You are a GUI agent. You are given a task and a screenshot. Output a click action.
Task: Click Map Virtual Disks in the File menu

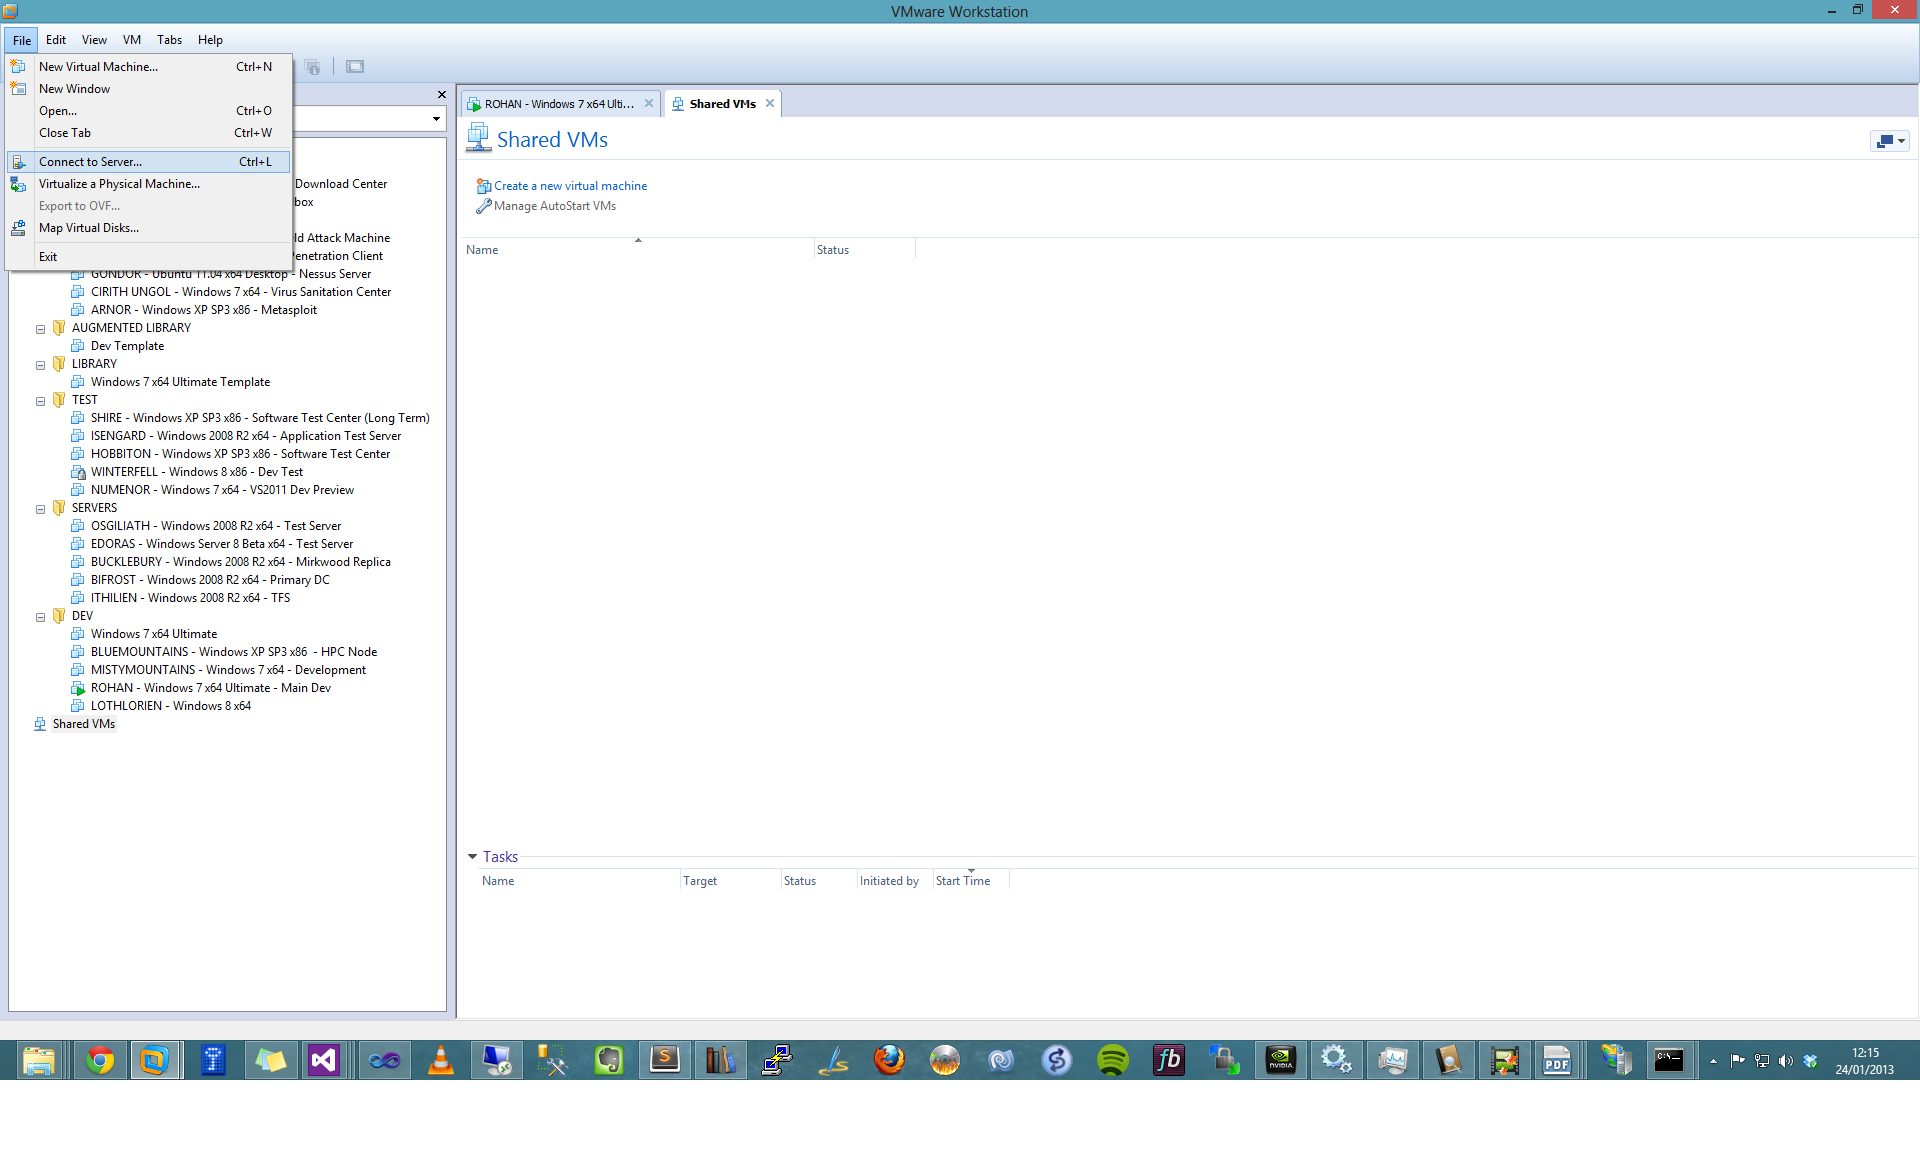88,228
